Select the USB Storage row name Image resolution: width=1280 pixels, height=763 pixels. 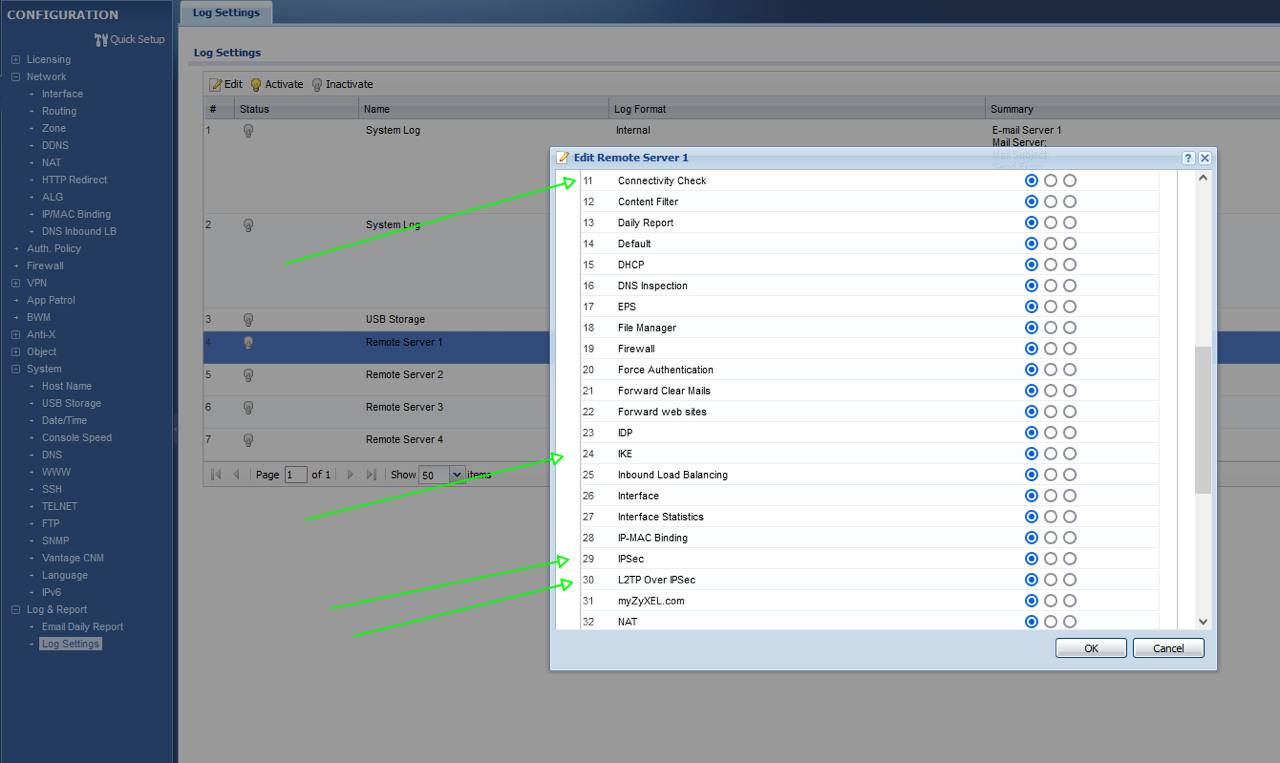coord(395,320)
